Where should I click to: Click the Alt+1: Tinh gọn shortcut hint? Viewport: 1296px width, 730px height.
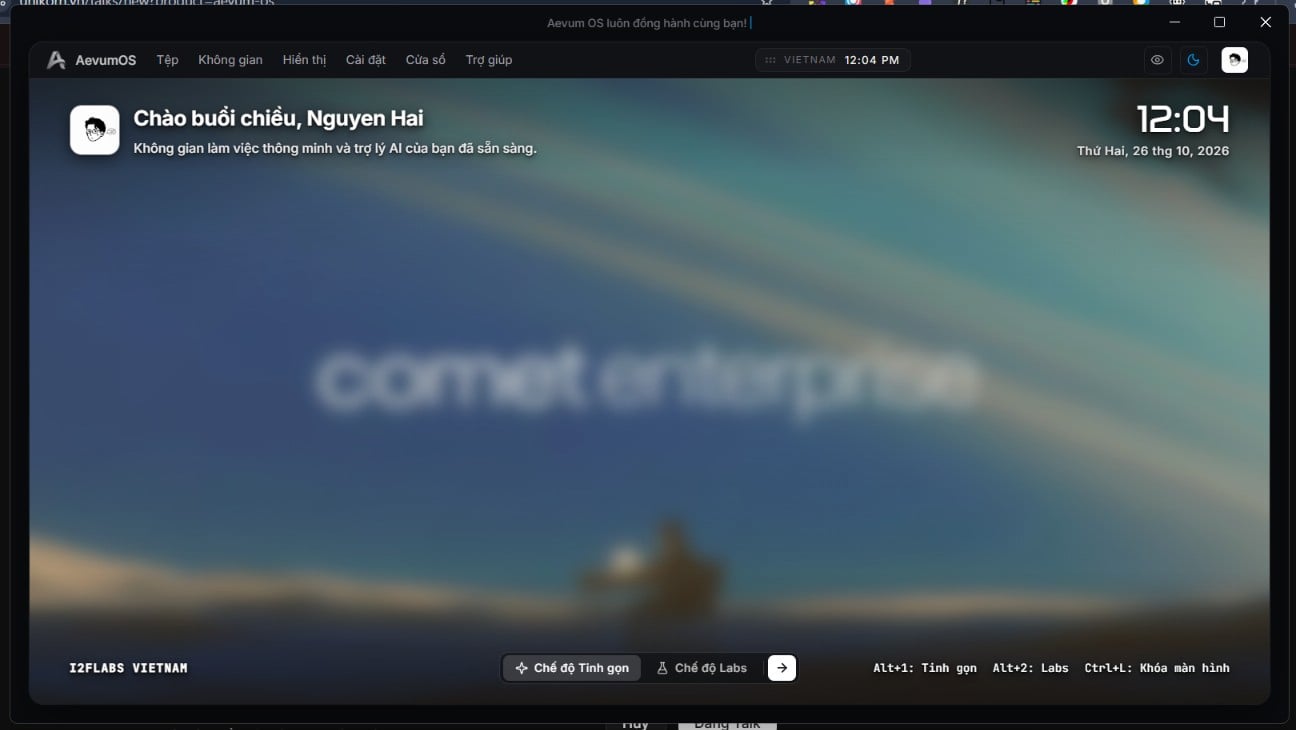tap(925, 668)
